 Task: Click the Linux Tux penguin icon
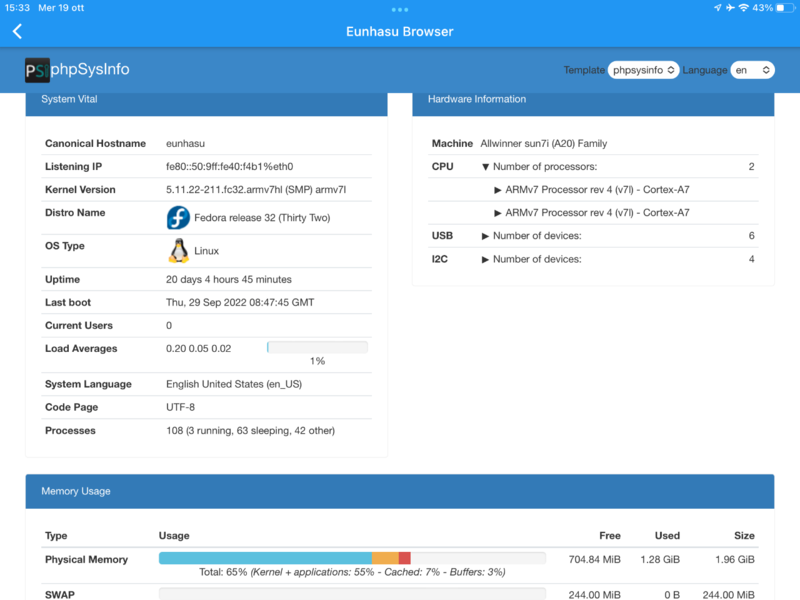[x=178, y=251]
